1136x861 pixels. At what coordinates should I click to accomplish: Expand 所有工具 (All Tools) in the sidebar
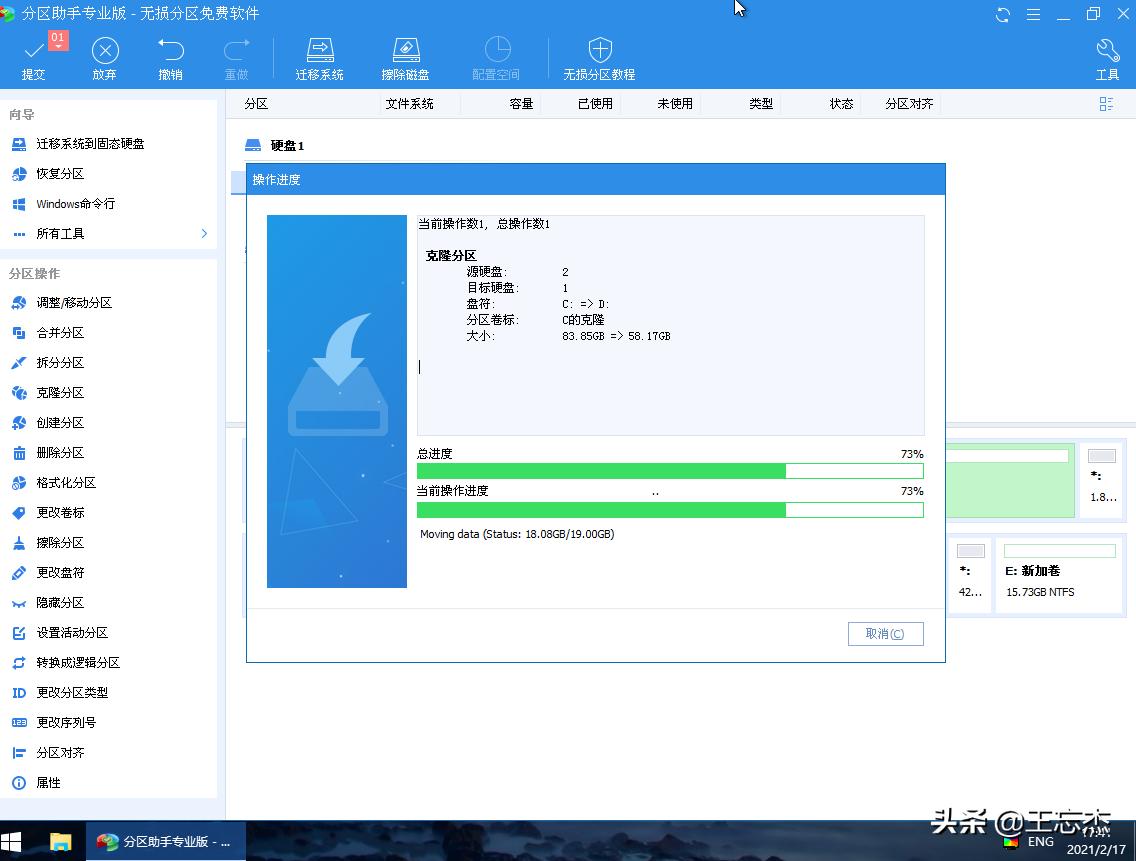tap(63, 233)
